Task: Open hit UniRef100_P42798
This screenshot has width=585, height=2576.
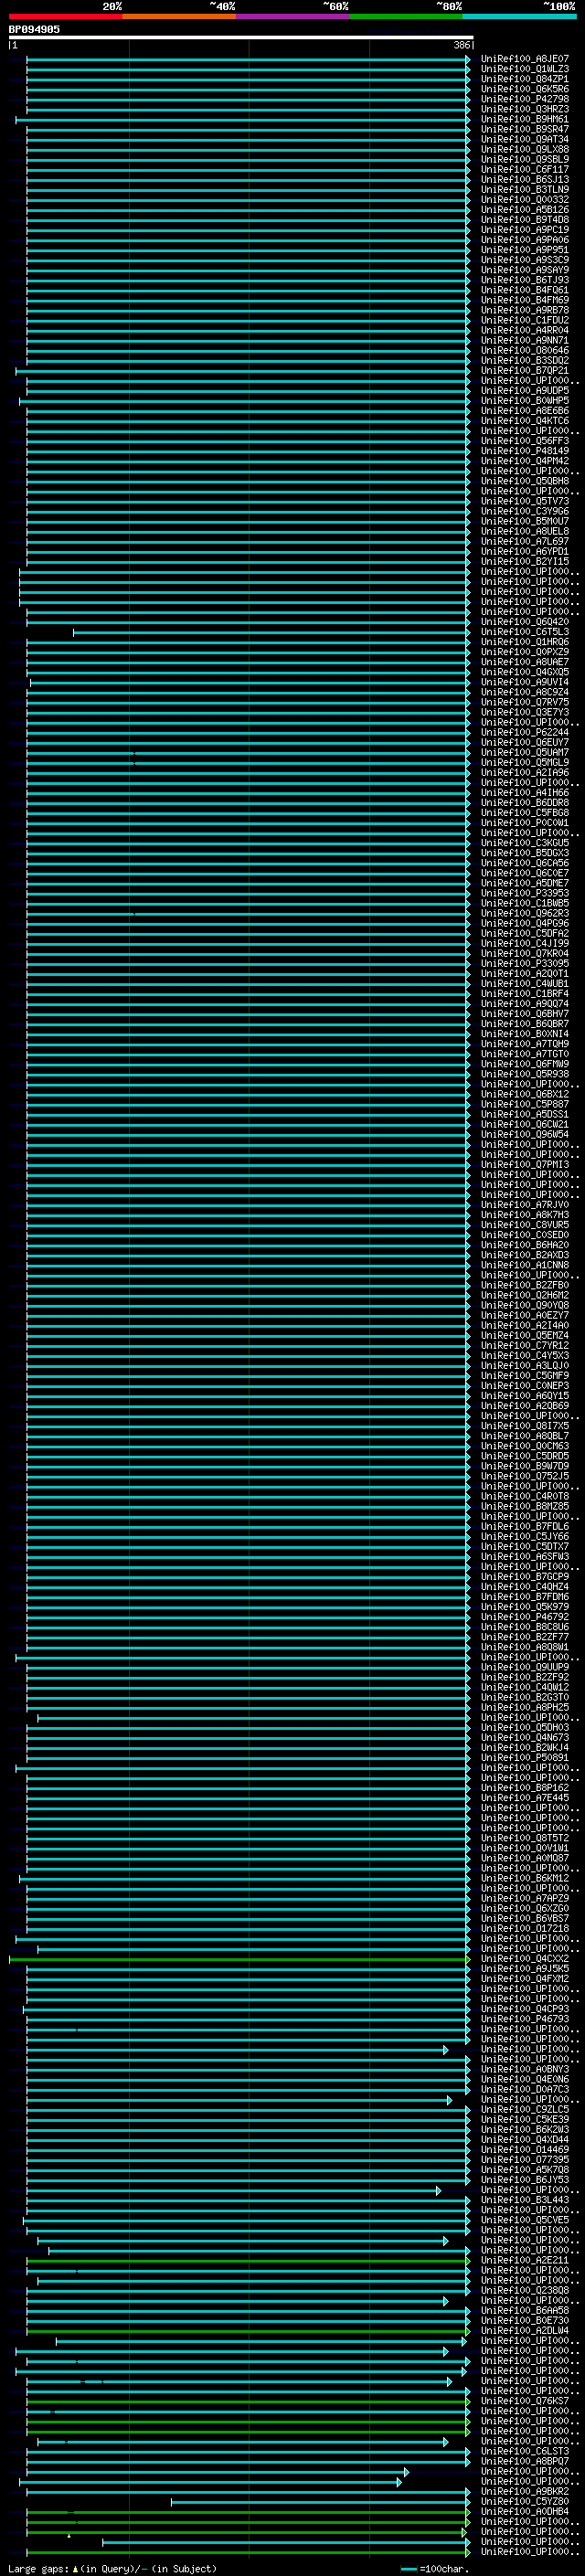Action: click(524, 99)
